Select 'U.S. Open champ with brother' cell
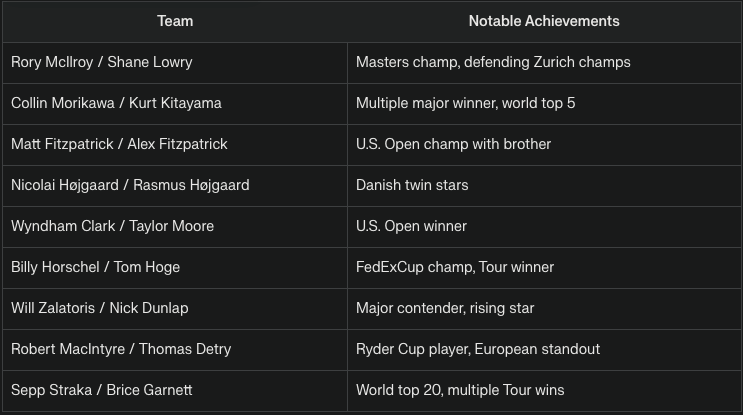 (544, 144)
